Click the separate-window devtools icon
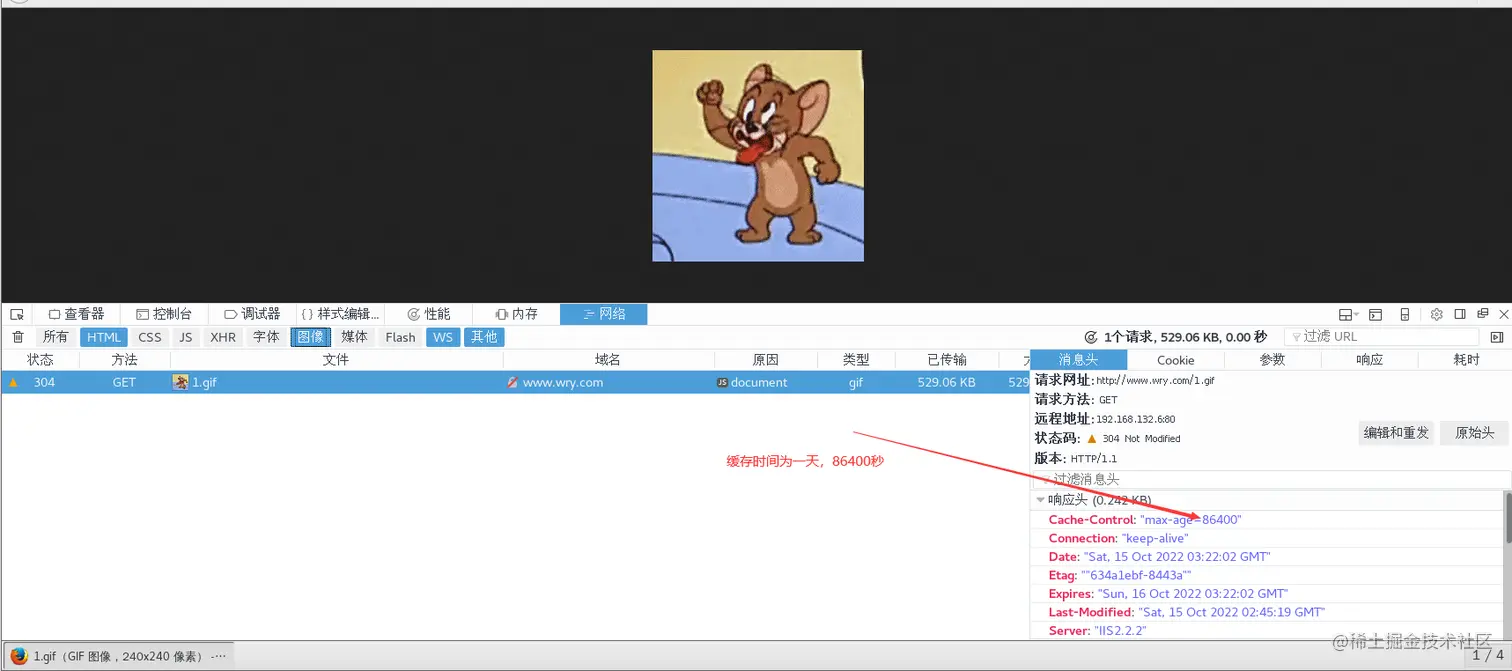 tap(1483, 314)
